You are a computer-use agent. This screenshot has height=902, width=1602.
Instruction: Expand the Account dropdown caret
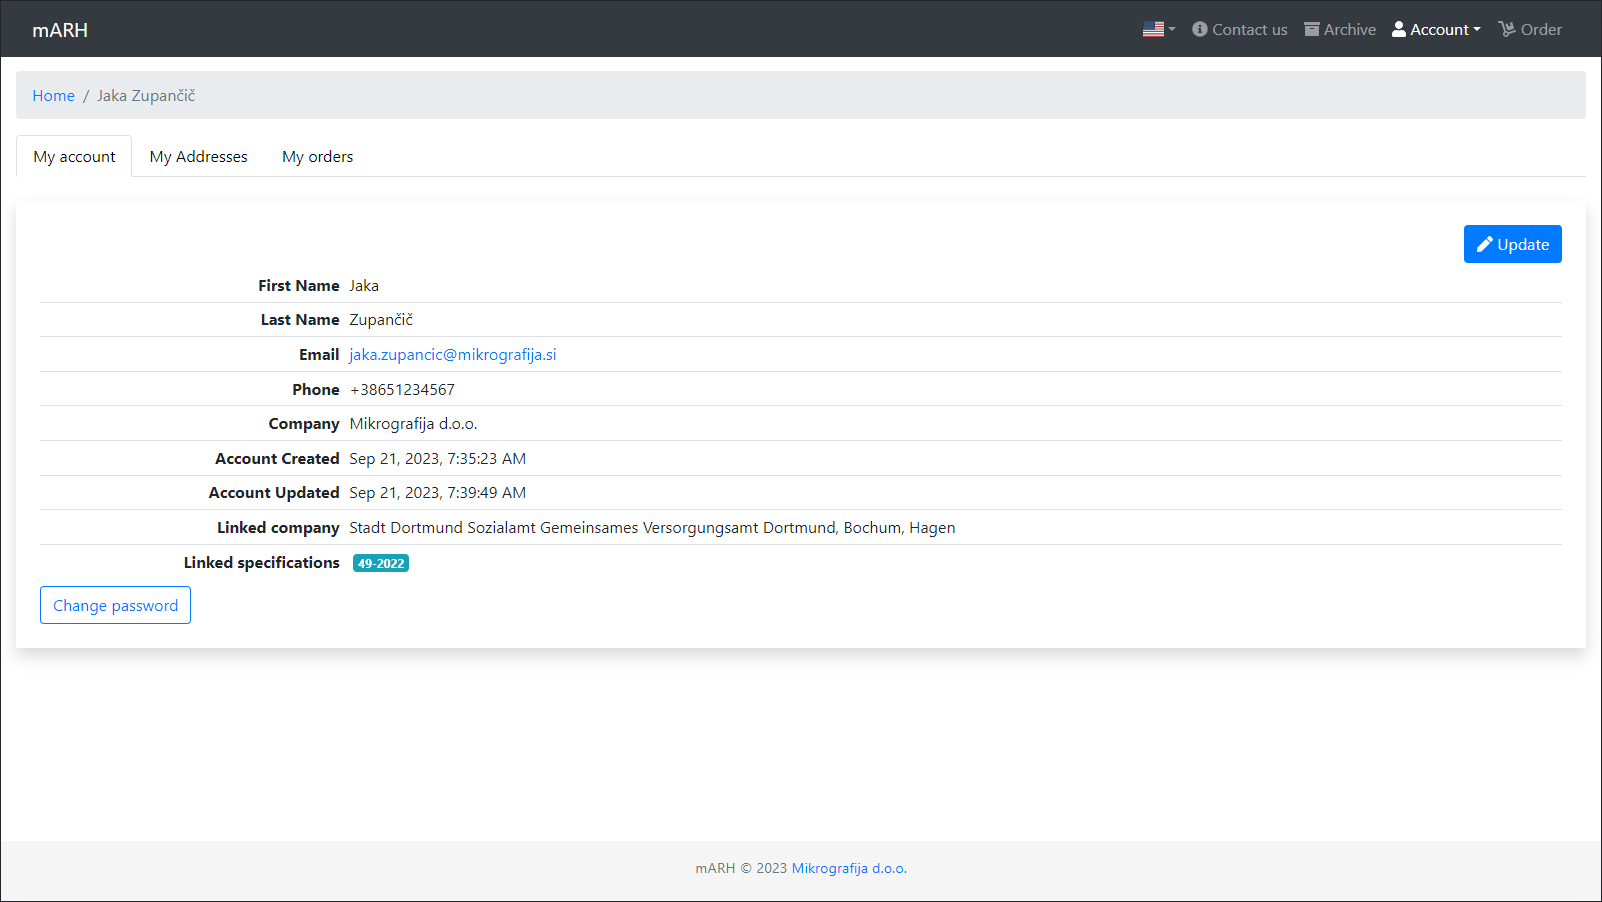pyautogui.click(x=1477, y=30)
